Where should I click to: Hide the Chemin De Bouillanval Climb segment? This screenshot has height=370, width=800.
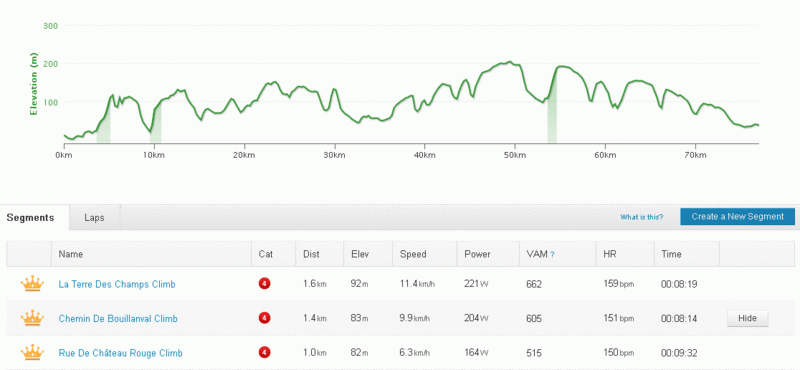pos(747,318)
